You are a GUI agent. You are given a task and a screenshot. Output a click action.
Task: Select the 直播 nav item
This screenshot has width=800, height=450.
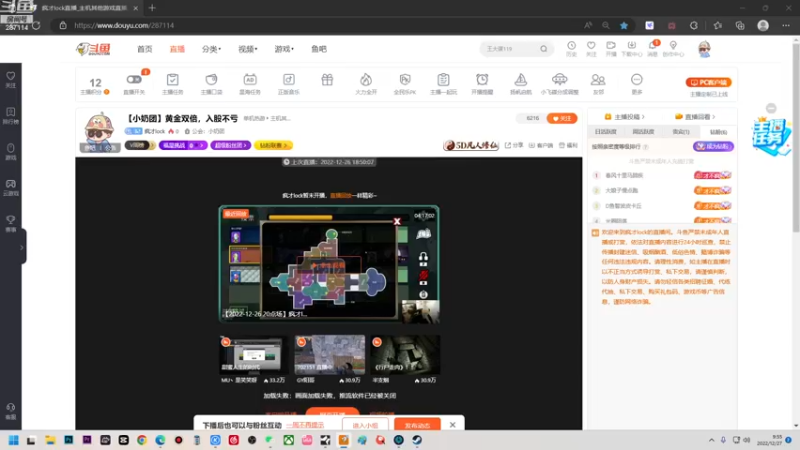click(177, 49)
